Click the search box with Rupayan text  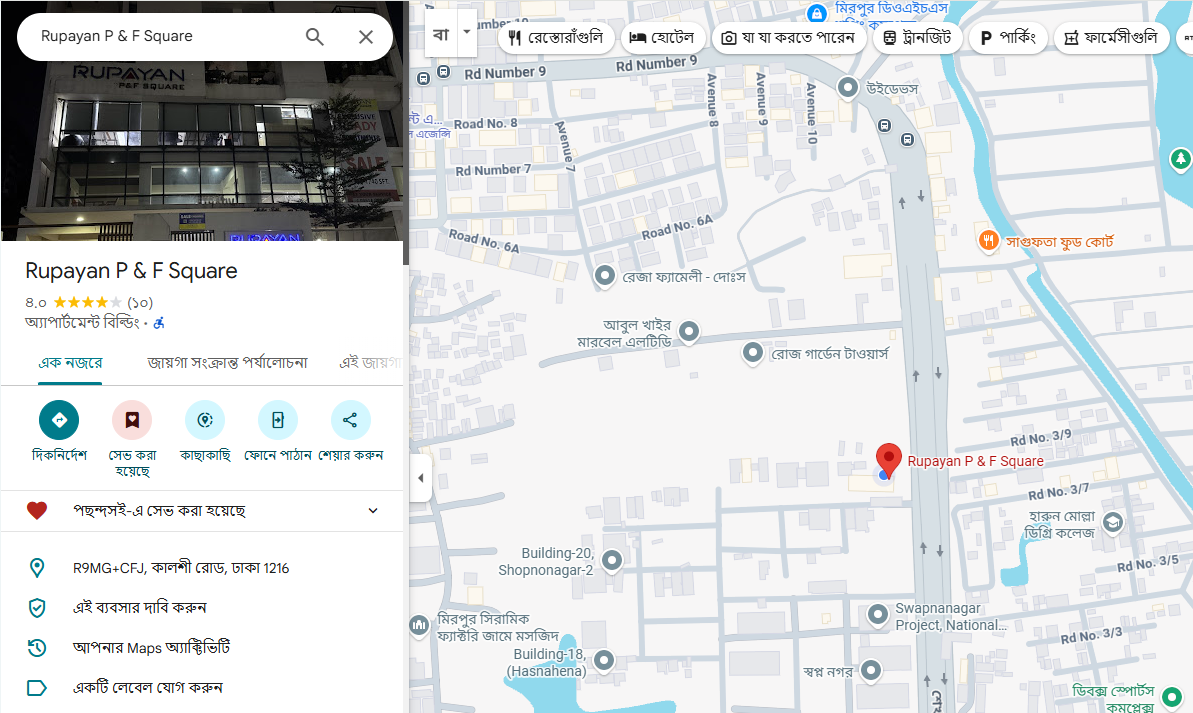(160, 37)
